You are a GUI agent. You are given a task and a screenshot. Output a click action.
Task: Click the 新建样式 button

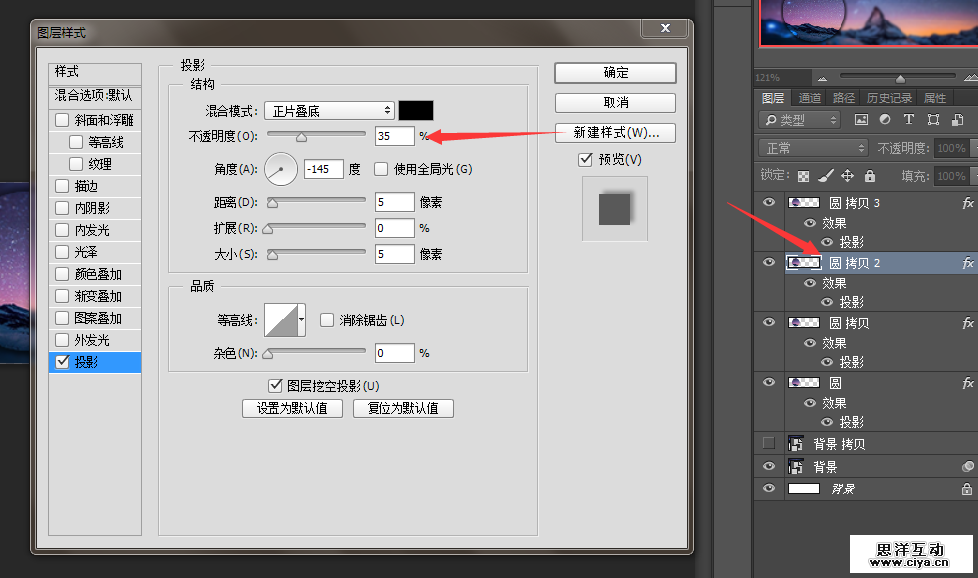[x=615, y=133]
